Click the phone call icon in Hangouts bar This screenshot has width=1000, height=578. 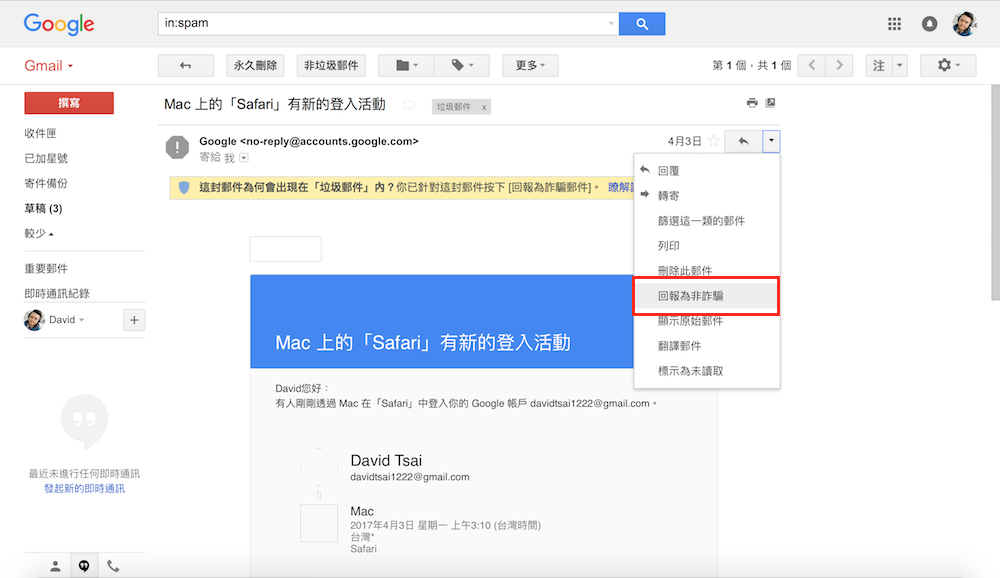tap(113, 566)
